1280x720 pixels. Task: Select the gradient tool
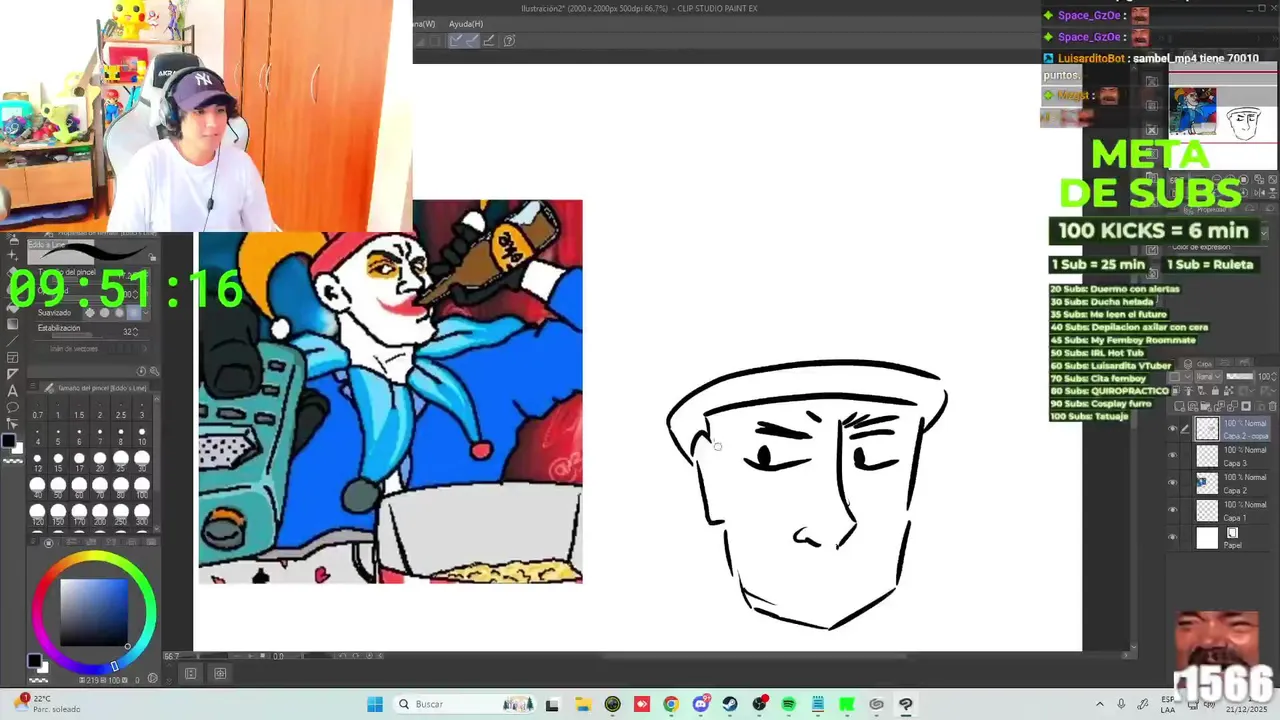click(12, 324)
